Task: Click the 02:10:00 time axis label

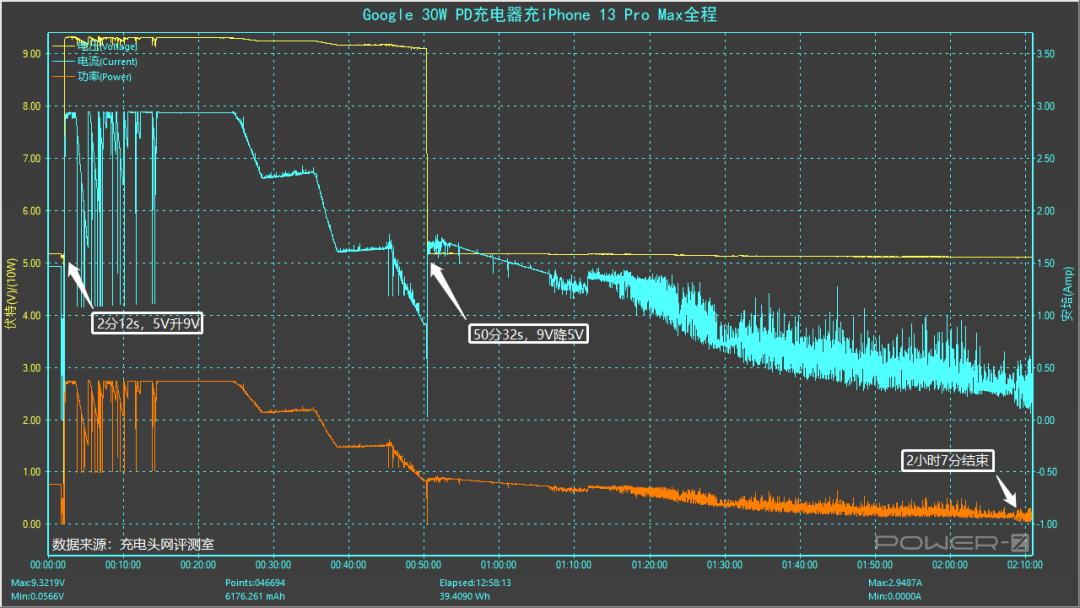Action: pos(1025,565)
